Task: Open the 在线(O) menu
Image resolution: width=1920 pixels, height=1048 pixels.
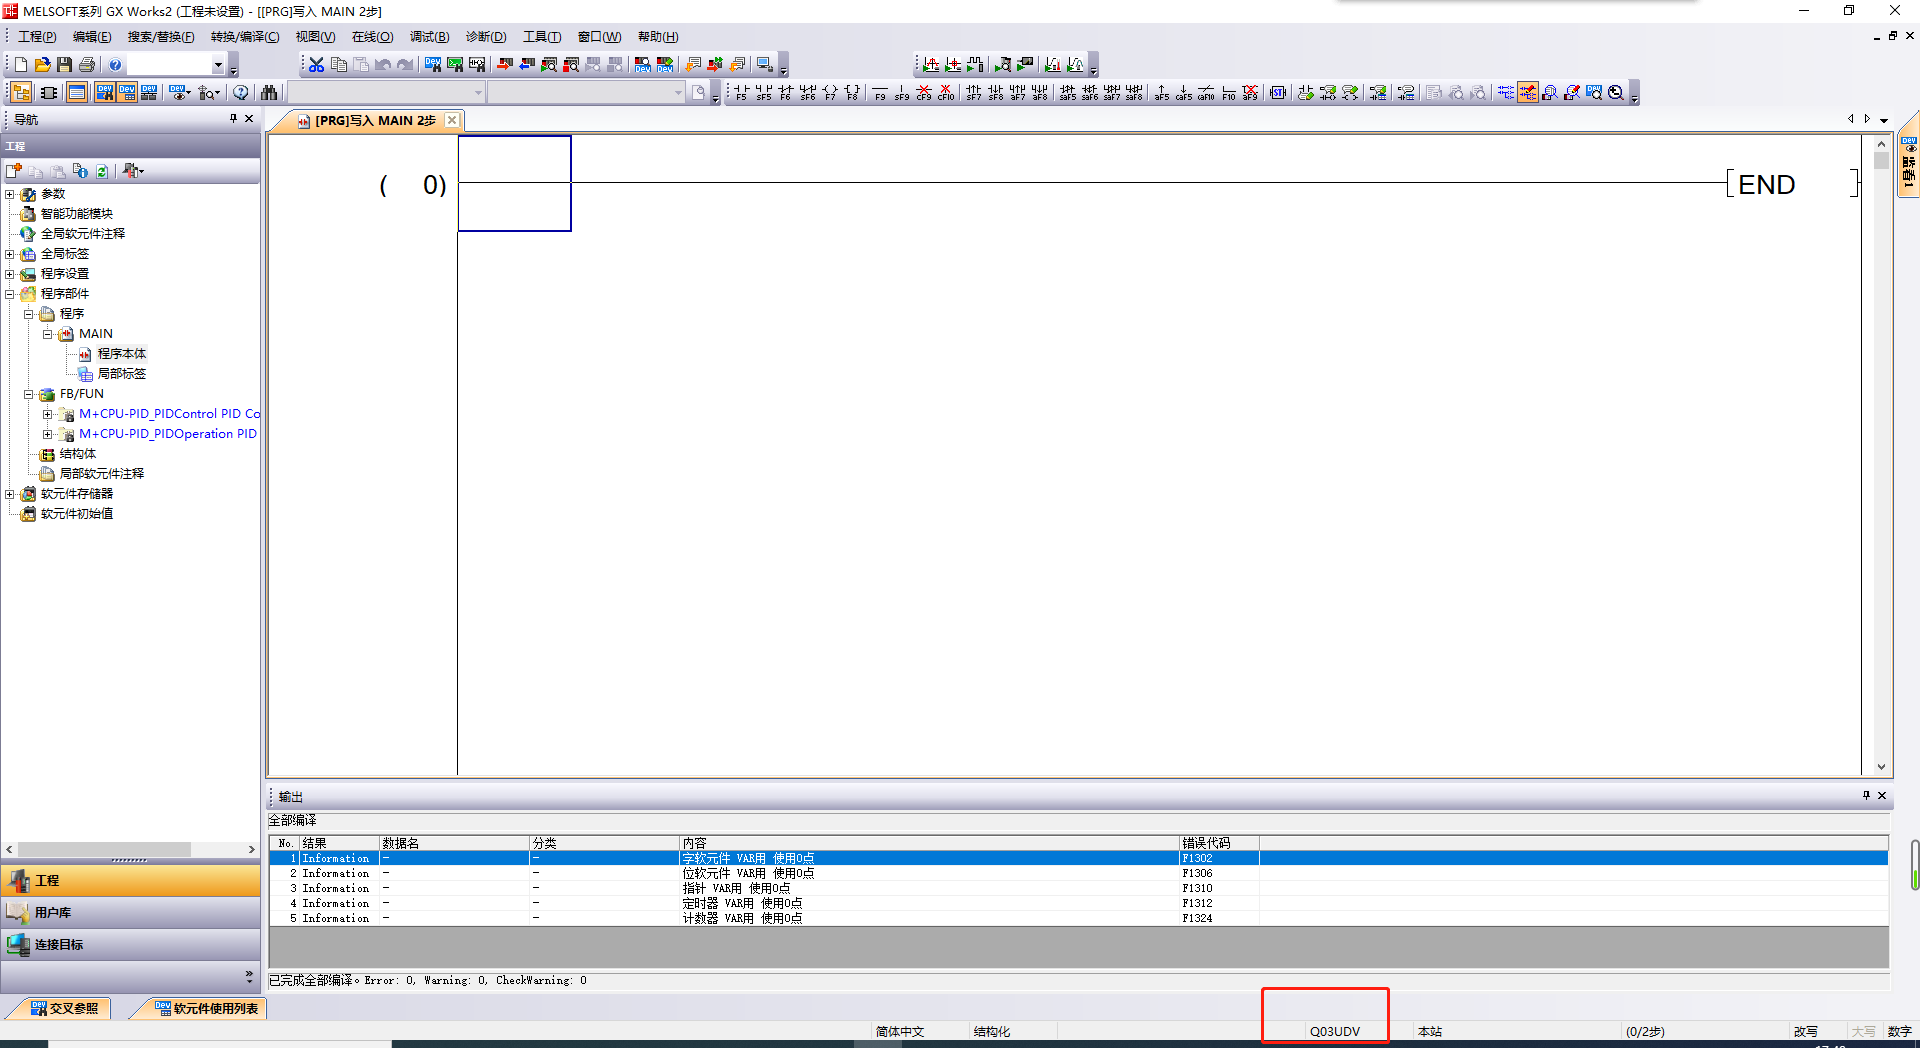Action: pyautogui.click(x=372, y=37)
